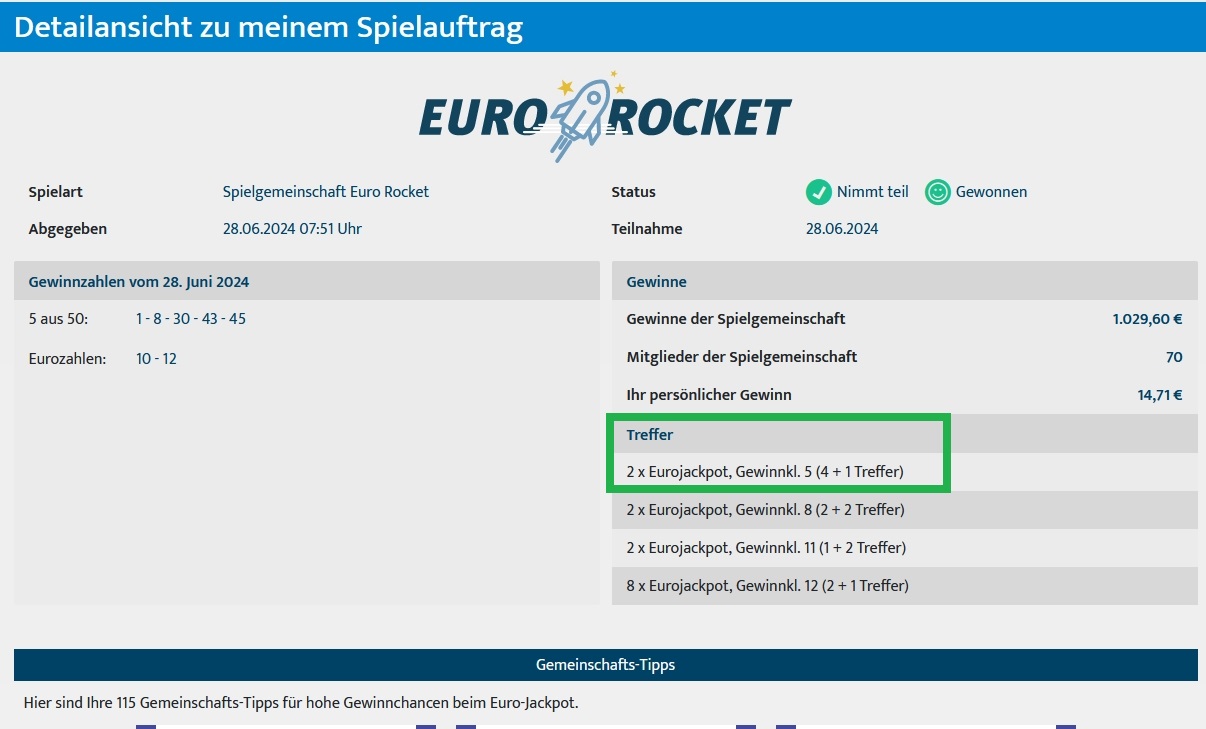Click '115 Gemeinschafts-Tipps' description text
The height and width of the screenshot is (729, 1206).
coord(301,703)
